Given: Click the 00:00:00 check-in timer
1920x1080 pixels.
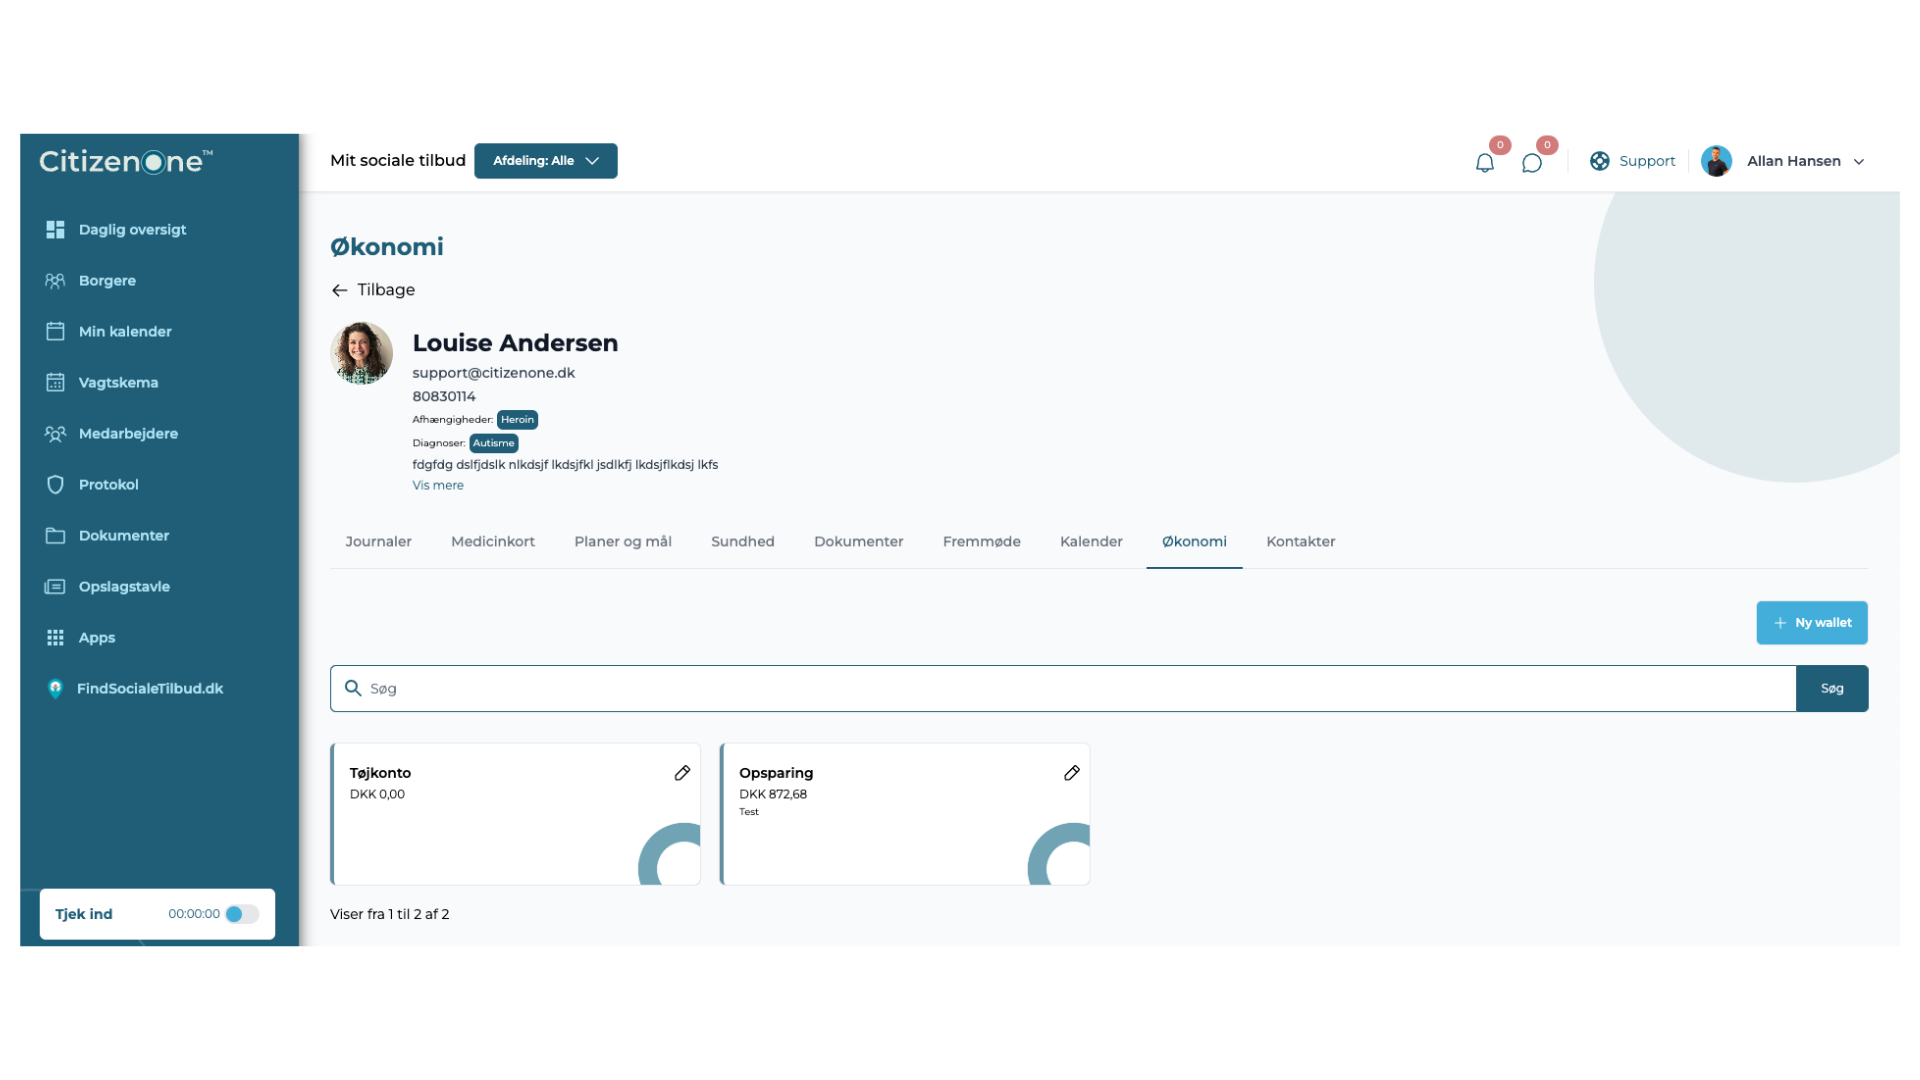Looking at the screenshot, I should click(194, 914).
